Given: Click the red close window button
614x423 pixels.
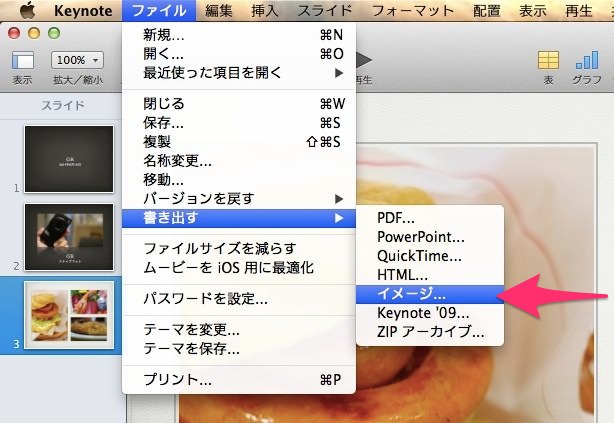Looking at the screenshot, I should point(14,33).
